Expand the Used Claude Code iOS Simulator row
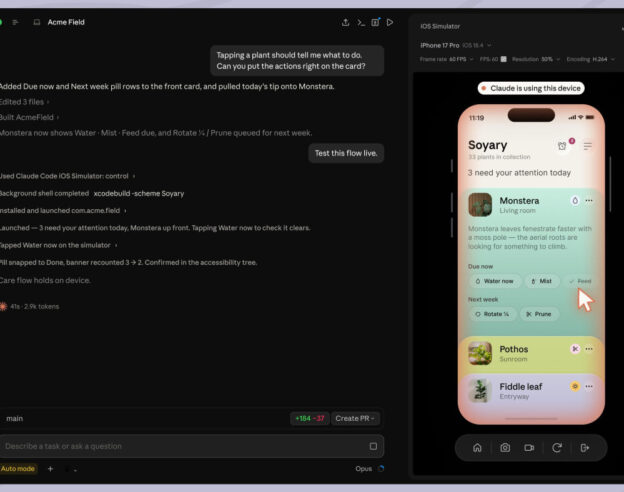Image resolution: width=624 pixels, height=492 pixels. point(68,176)
